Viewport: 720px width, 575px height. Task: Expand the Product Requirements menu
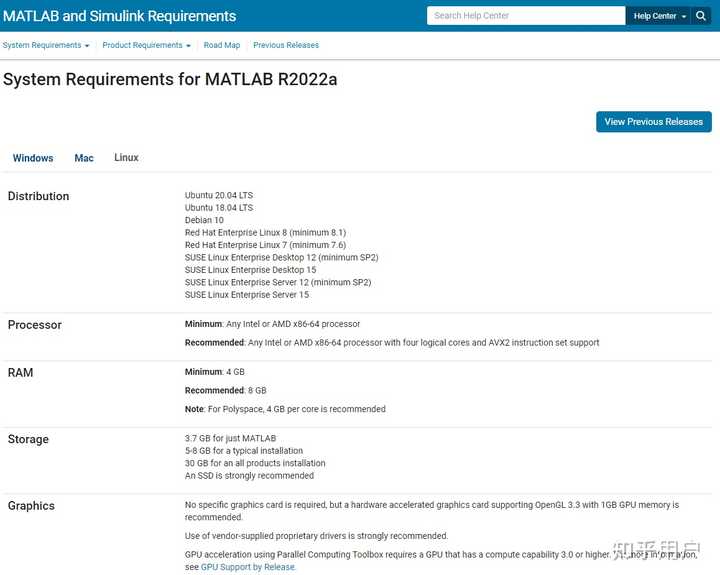click(x=146, y=45)
